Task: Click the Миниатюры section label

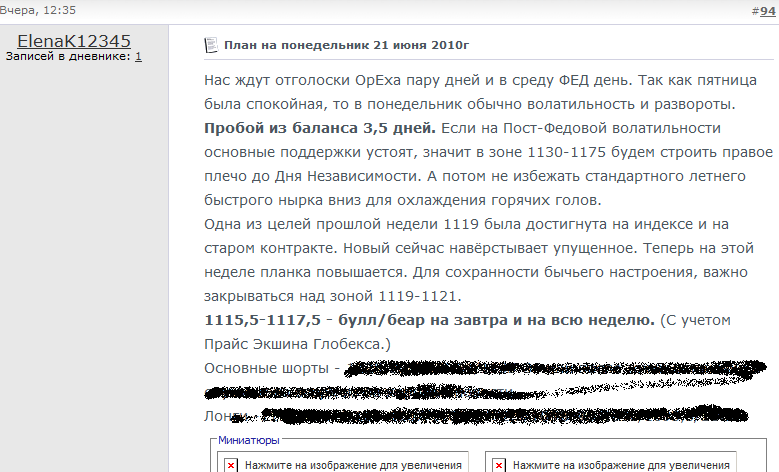Action: pyautogui.click(x=248, y=439)
